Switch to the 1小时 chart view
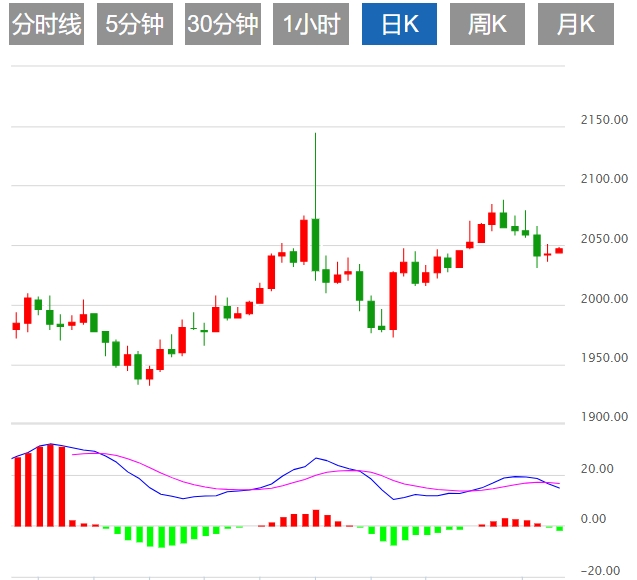The width and height of the screenshot is (637, 580). pos(310,24)
